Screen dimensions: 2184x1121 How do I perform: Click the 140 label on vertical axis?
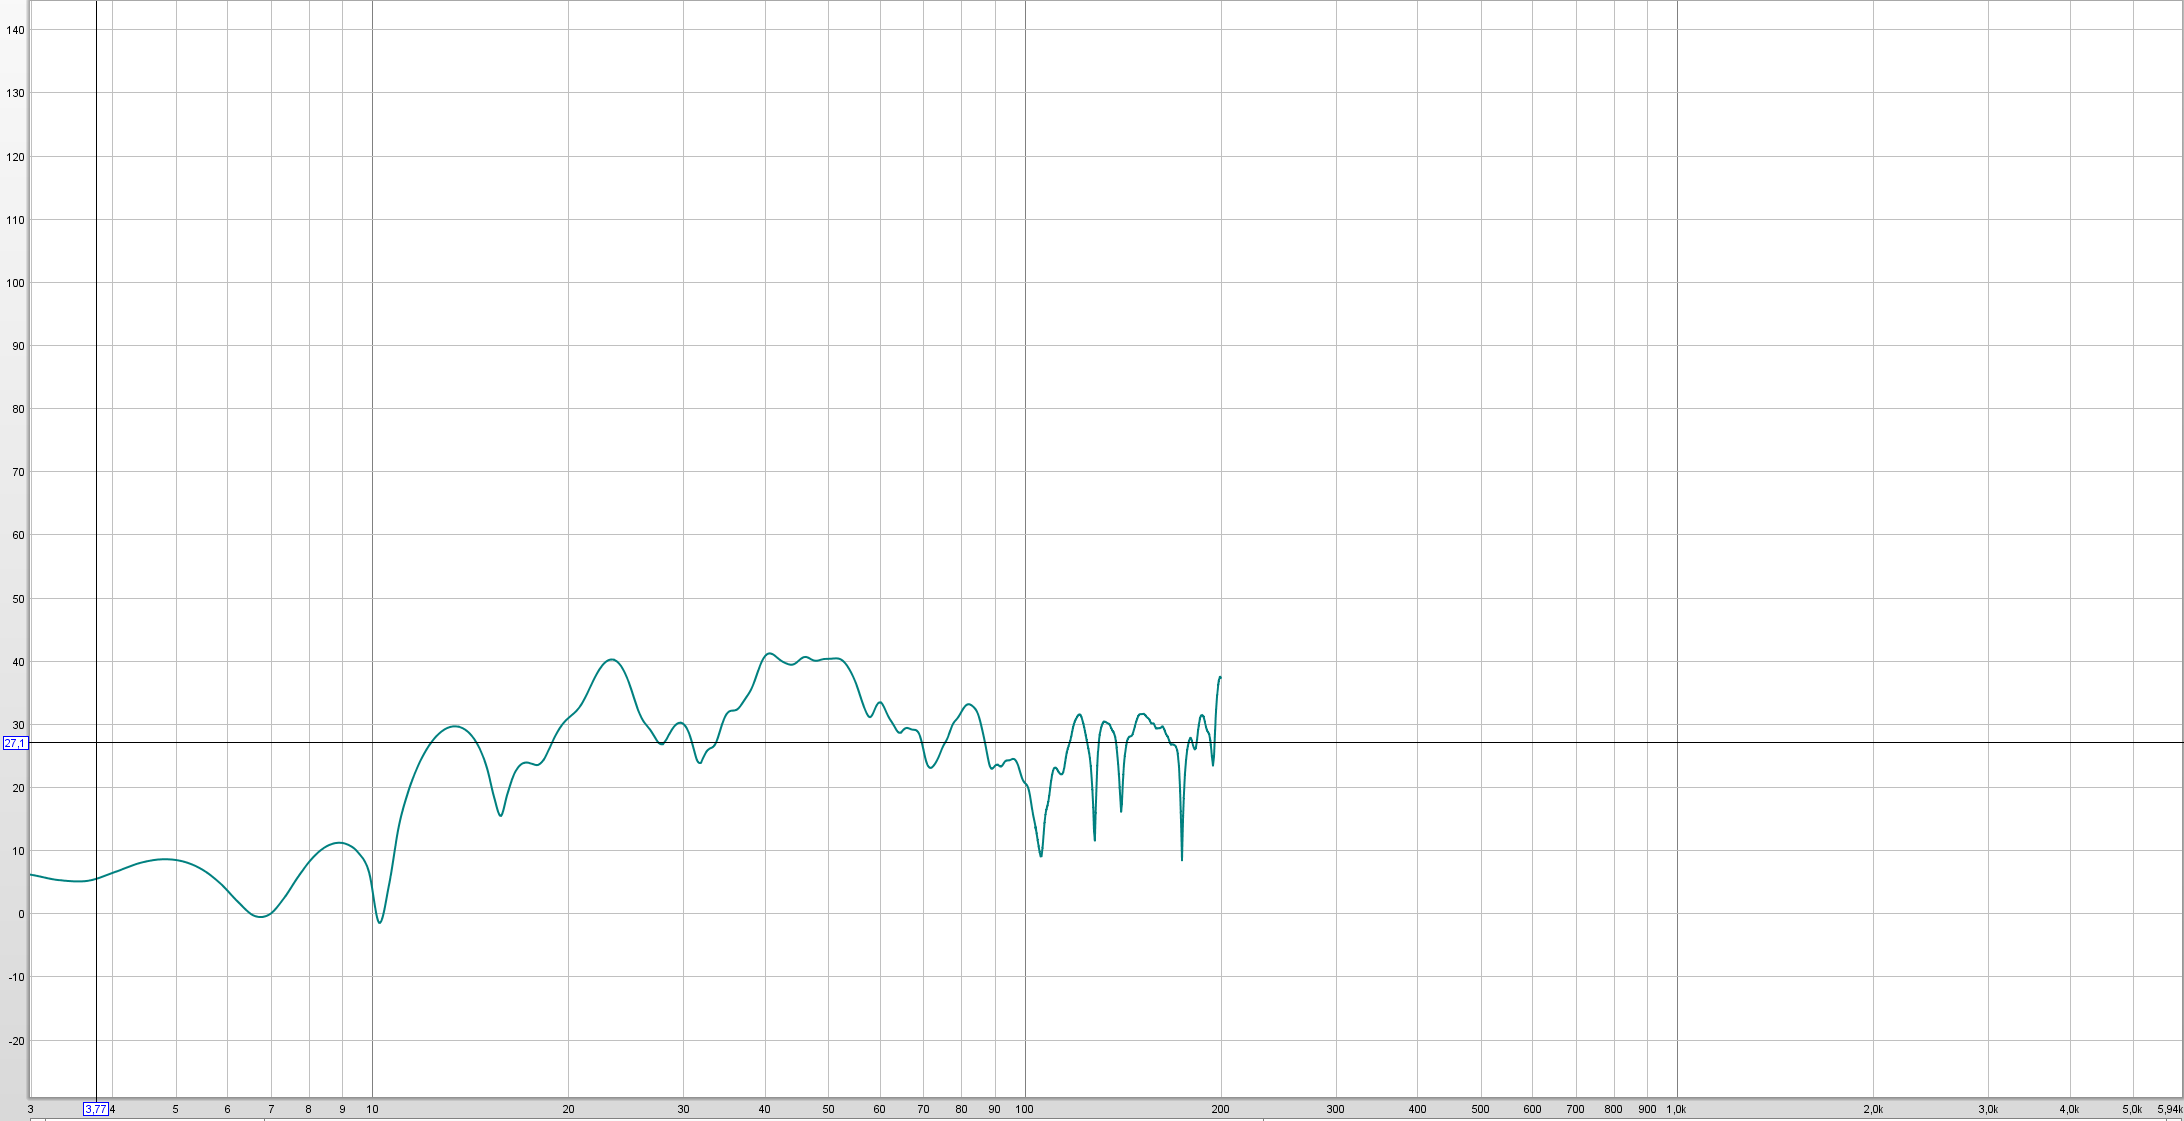coord(15,30)
